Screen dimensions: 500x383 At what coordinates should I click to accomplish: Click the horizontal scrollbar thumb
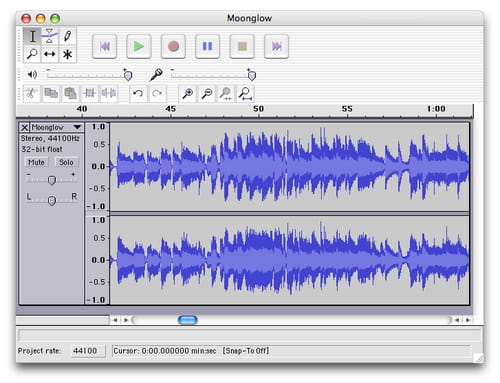(188, 320)
